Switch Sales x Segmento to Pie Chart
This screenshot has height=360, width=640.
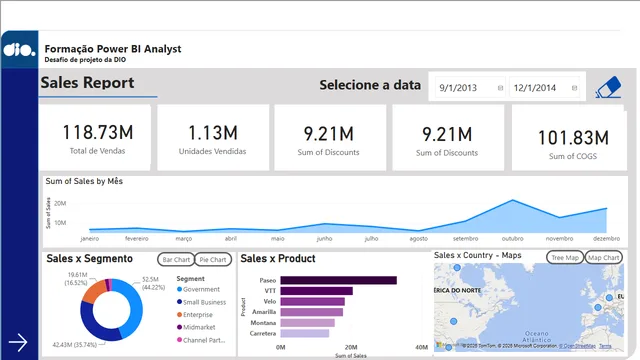pyautogui.click(x=213, y=259)
